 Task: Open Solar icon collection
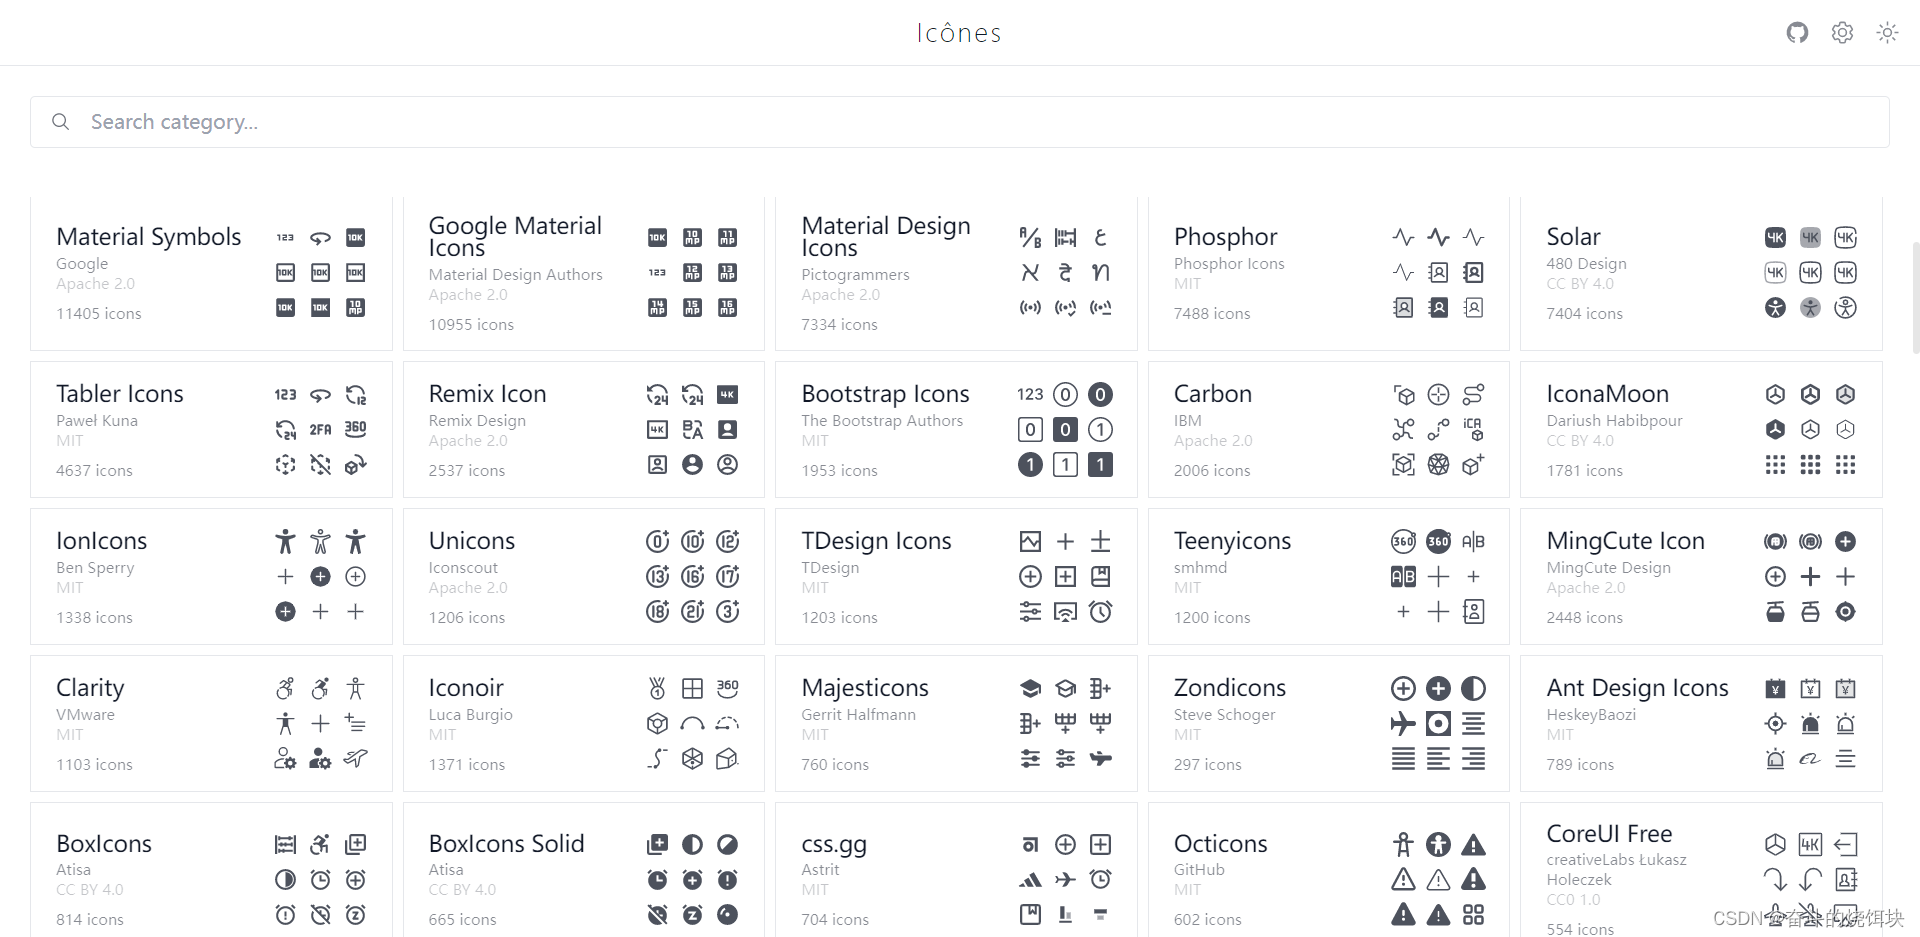coord(1701,274)
